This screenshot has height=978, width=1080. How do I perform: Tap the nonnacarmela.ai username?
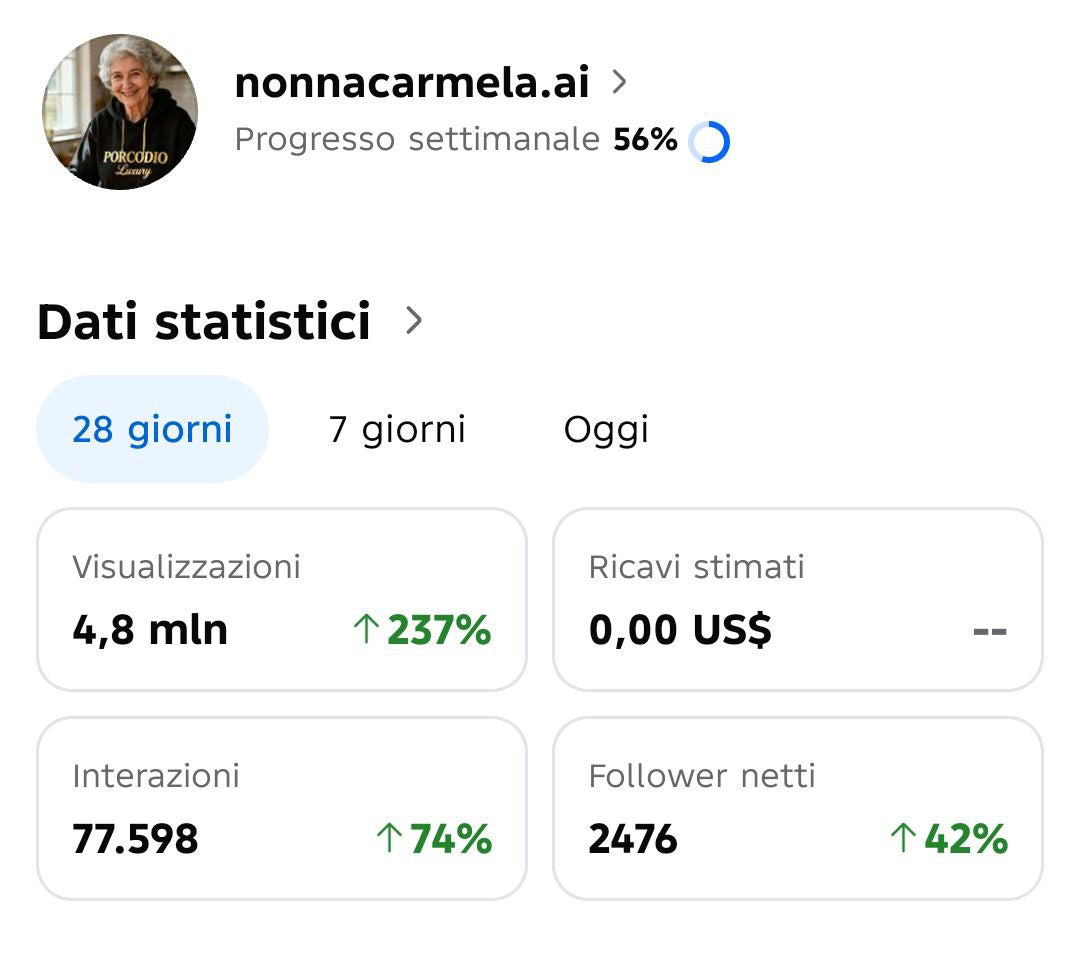(x=411, y=83)
